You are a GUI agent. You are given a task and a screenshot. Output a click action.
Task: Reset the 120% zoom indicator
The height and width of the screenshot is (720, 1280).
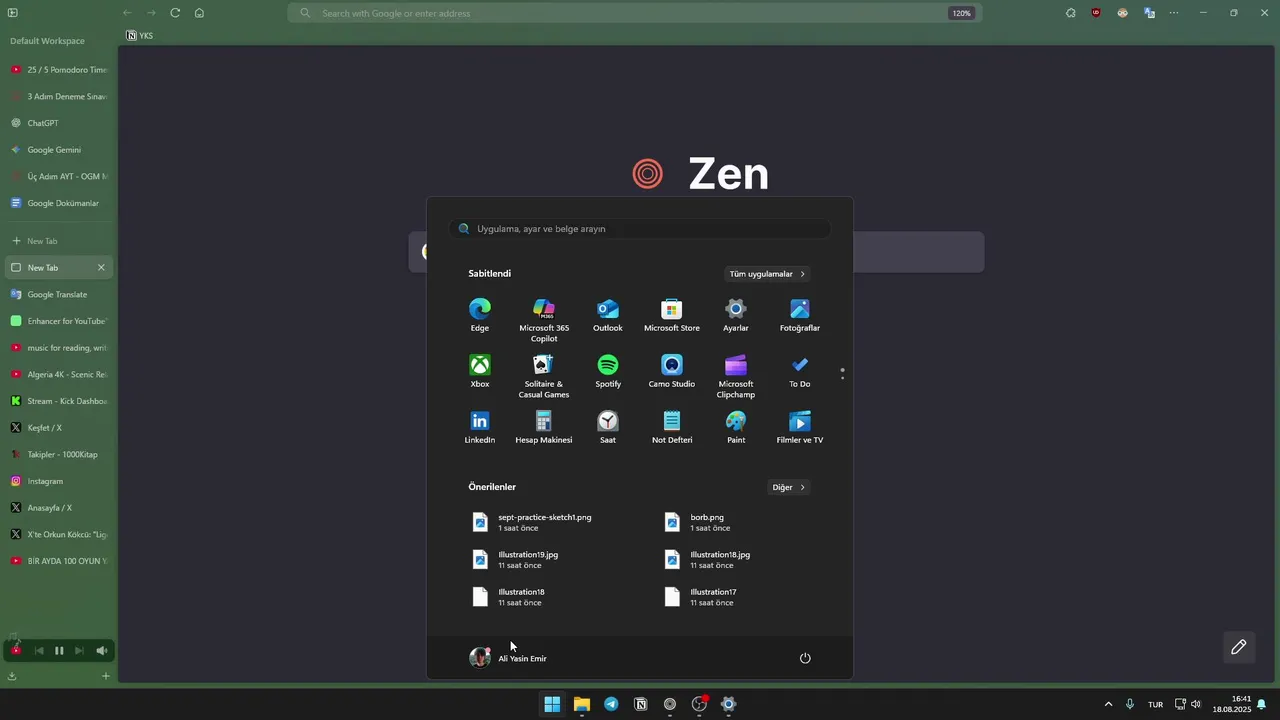(961, 13)
